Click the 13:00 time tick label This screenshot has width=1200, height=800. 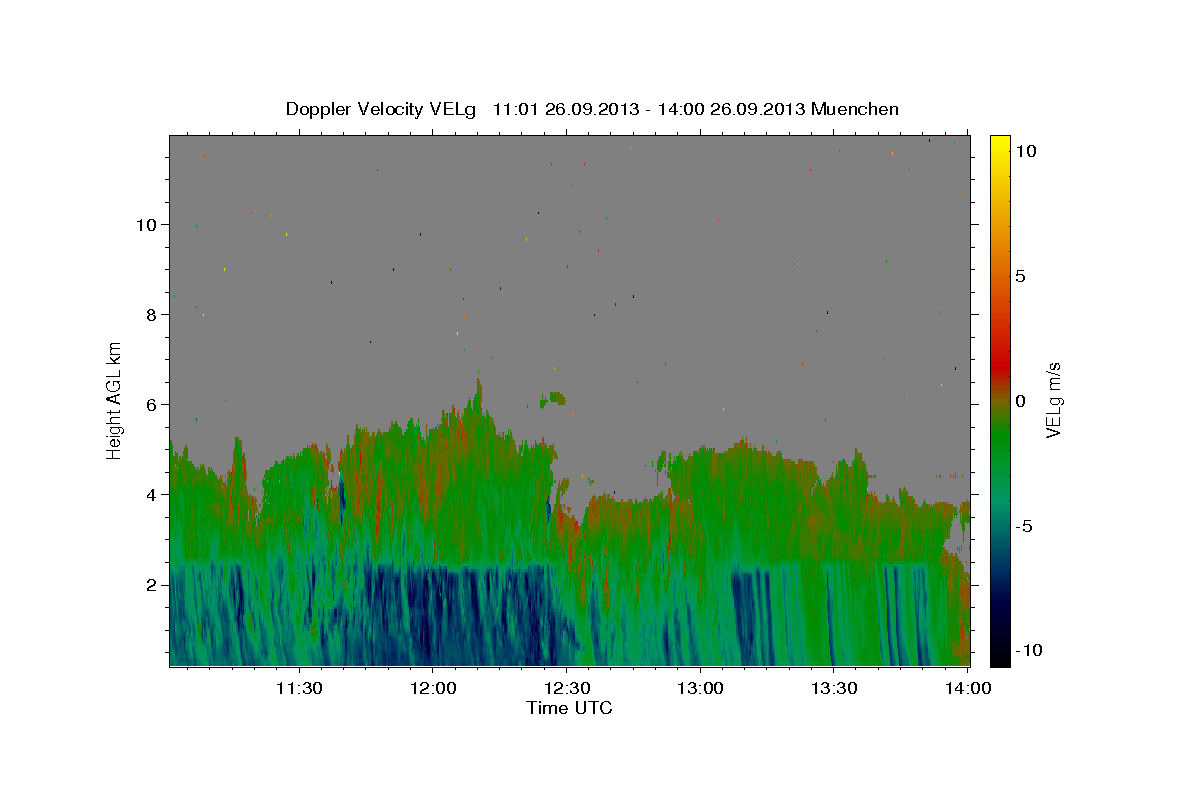(x=699, y=688)
